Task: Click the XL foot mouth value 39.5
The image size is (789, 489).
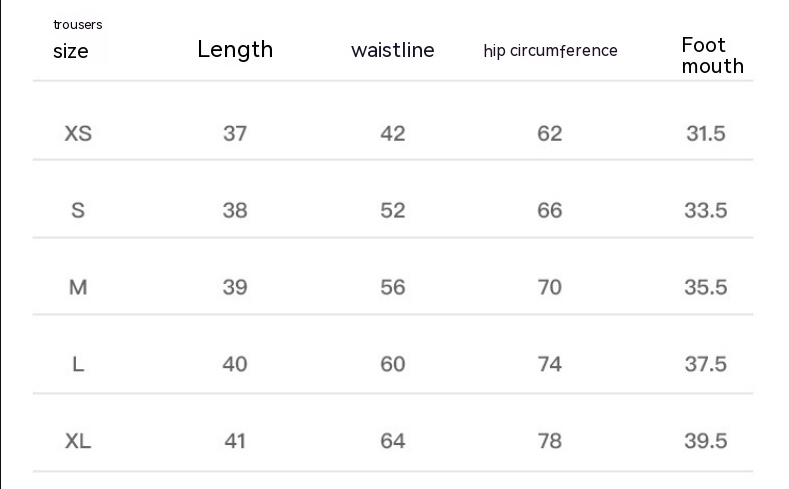Action: click(706, 441)
